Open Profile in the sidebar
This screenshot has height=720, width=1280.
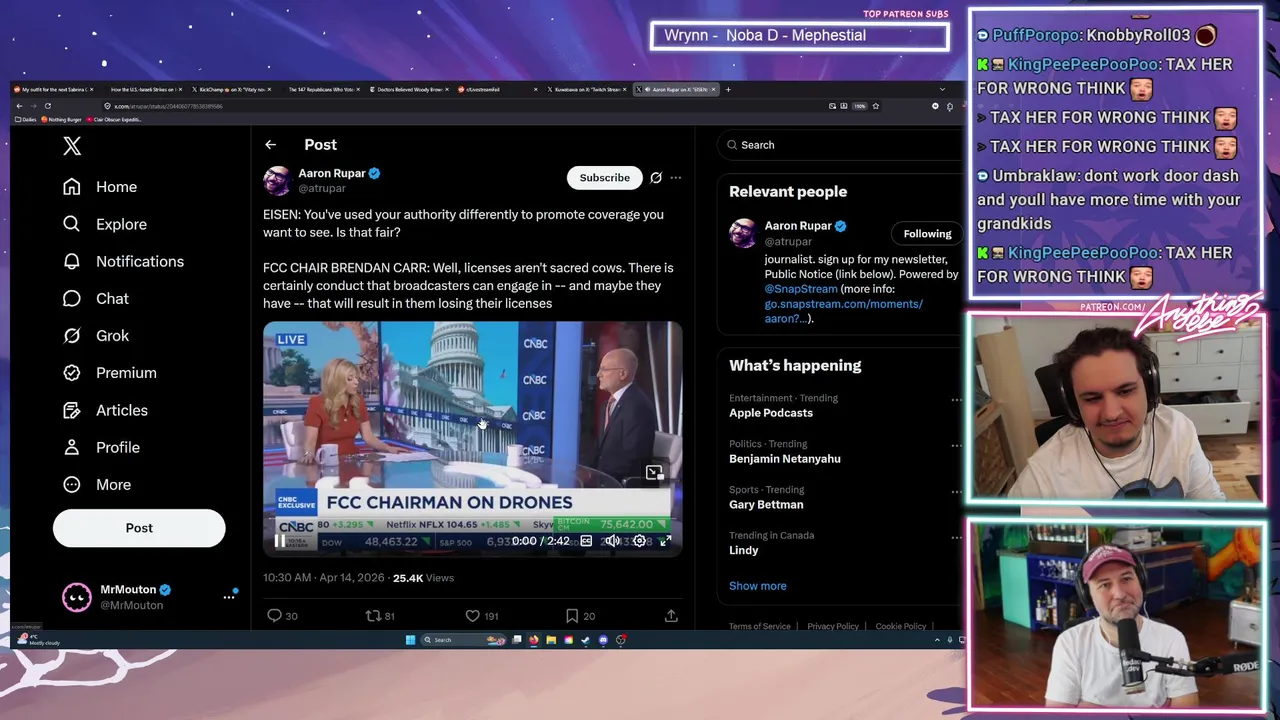click(101, 447)
